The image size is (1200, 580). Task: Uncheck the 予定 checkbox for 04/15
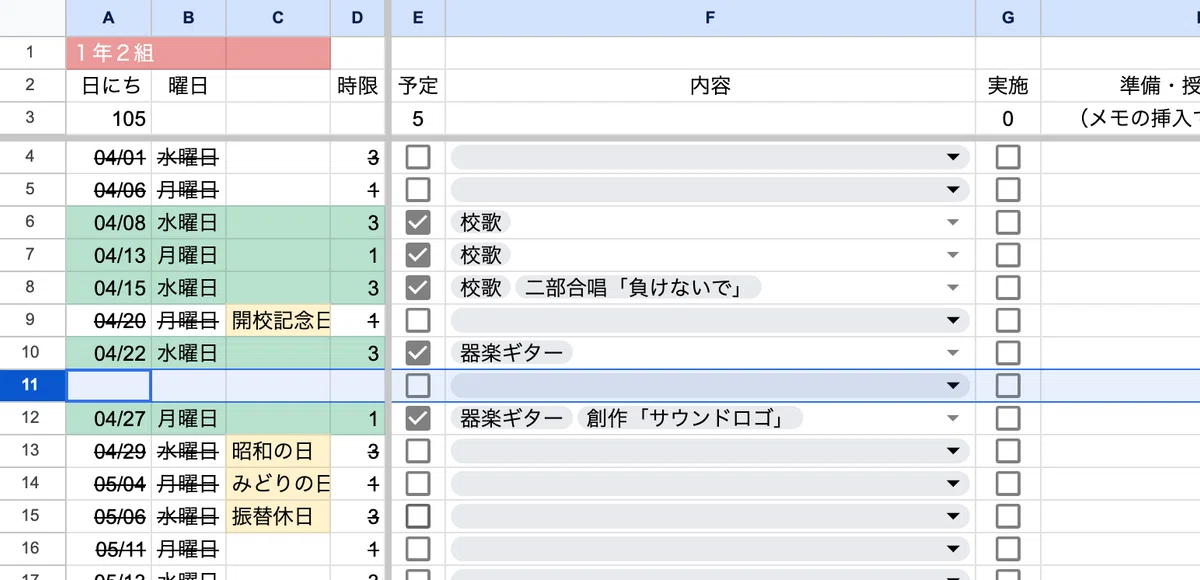(418, 287)
